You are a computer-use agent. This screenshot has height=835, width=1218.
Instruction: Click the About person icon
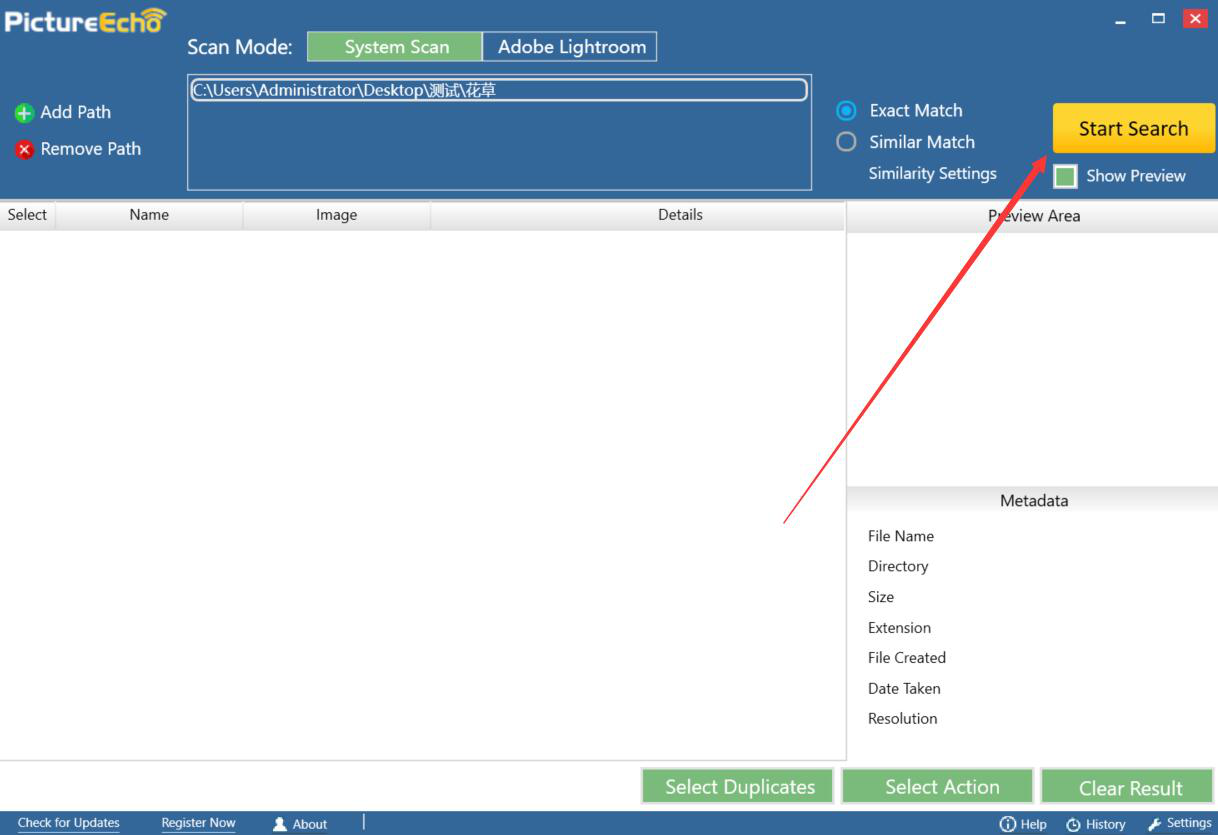coord(280,824)
